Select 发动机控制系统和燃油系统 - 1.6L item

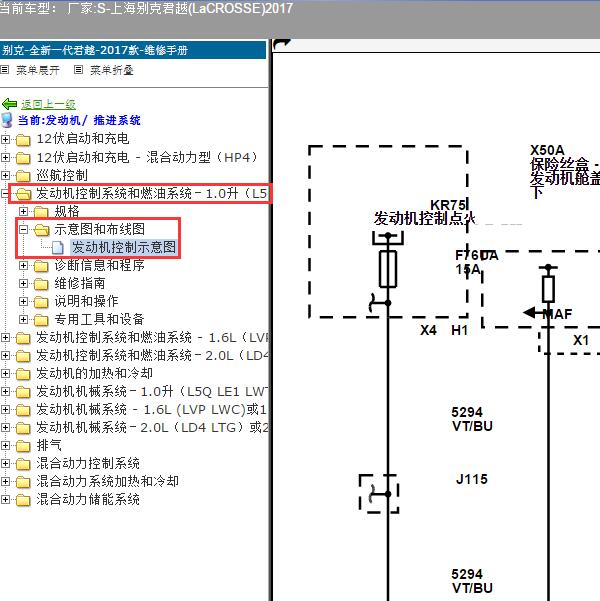[152, 337]
